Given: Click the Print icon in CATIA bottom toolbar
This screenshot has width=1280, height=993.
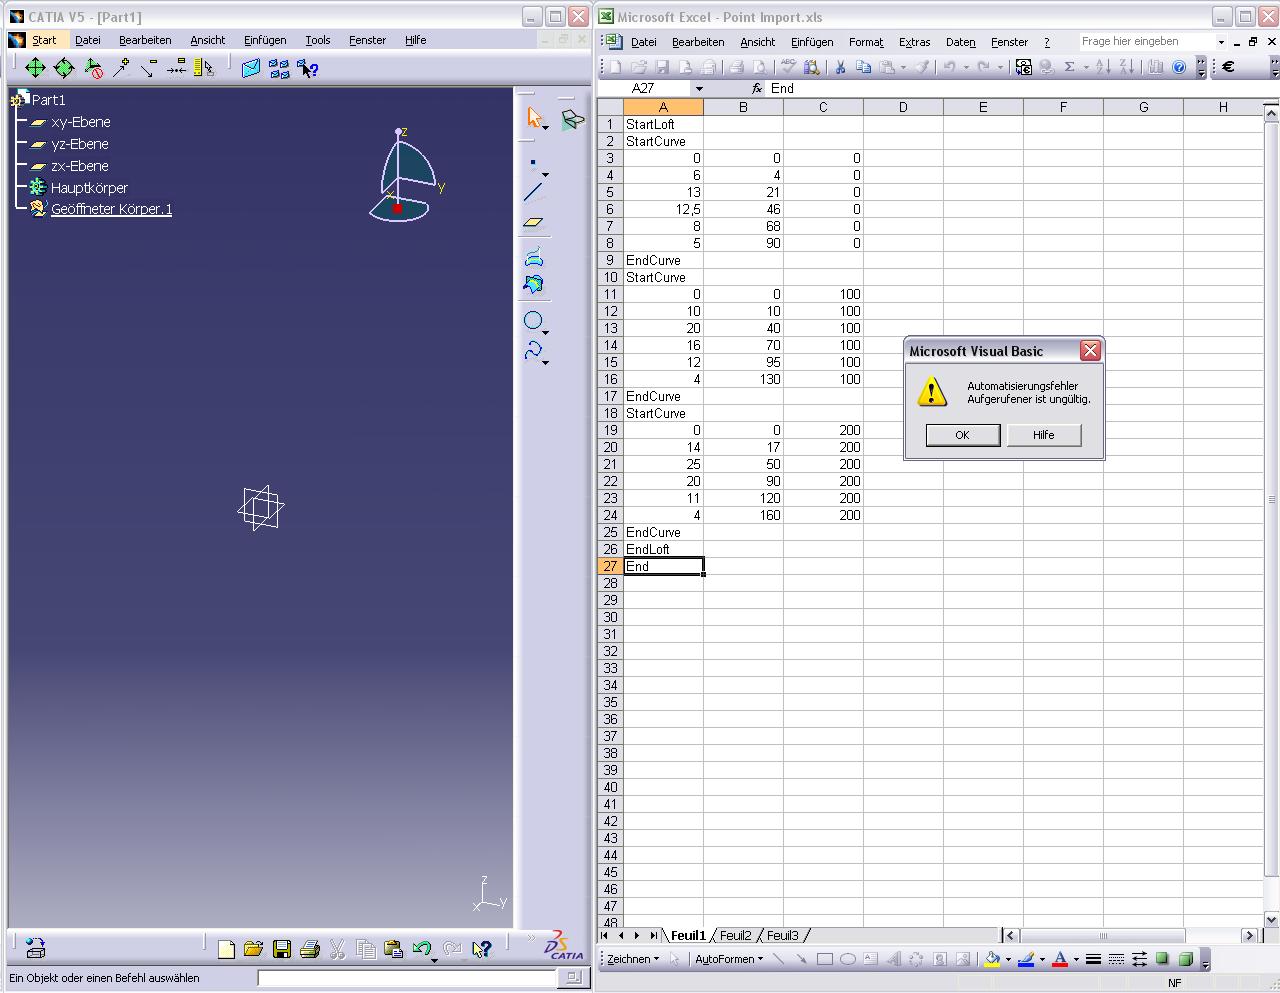Looking at the screenshot, I should pyautogui.click(x=310, y=949).
